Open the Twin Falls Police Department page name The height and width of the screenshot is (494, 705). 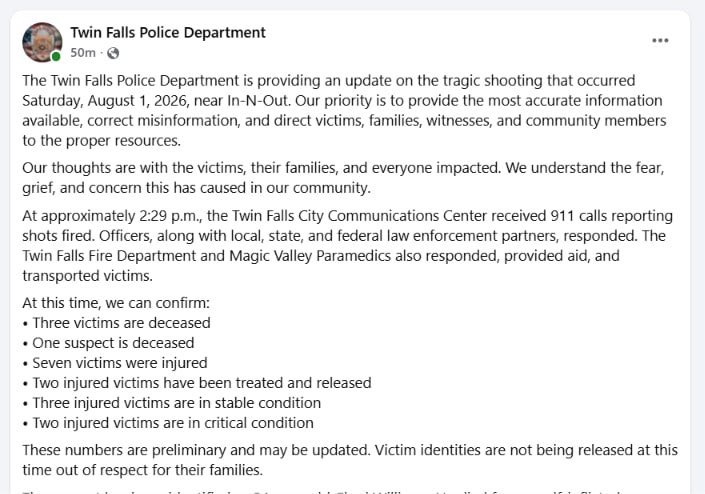(x=168, y=32)
